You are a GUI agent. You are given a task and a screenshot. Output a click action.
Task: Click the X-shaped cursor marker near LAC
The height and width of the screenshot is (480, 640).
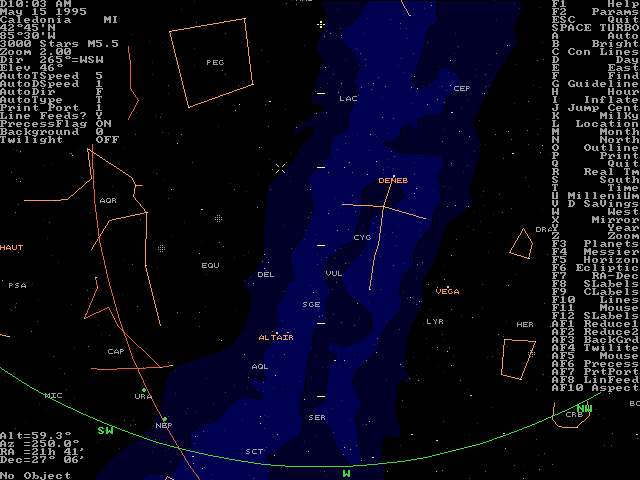(x=281, y=168)
